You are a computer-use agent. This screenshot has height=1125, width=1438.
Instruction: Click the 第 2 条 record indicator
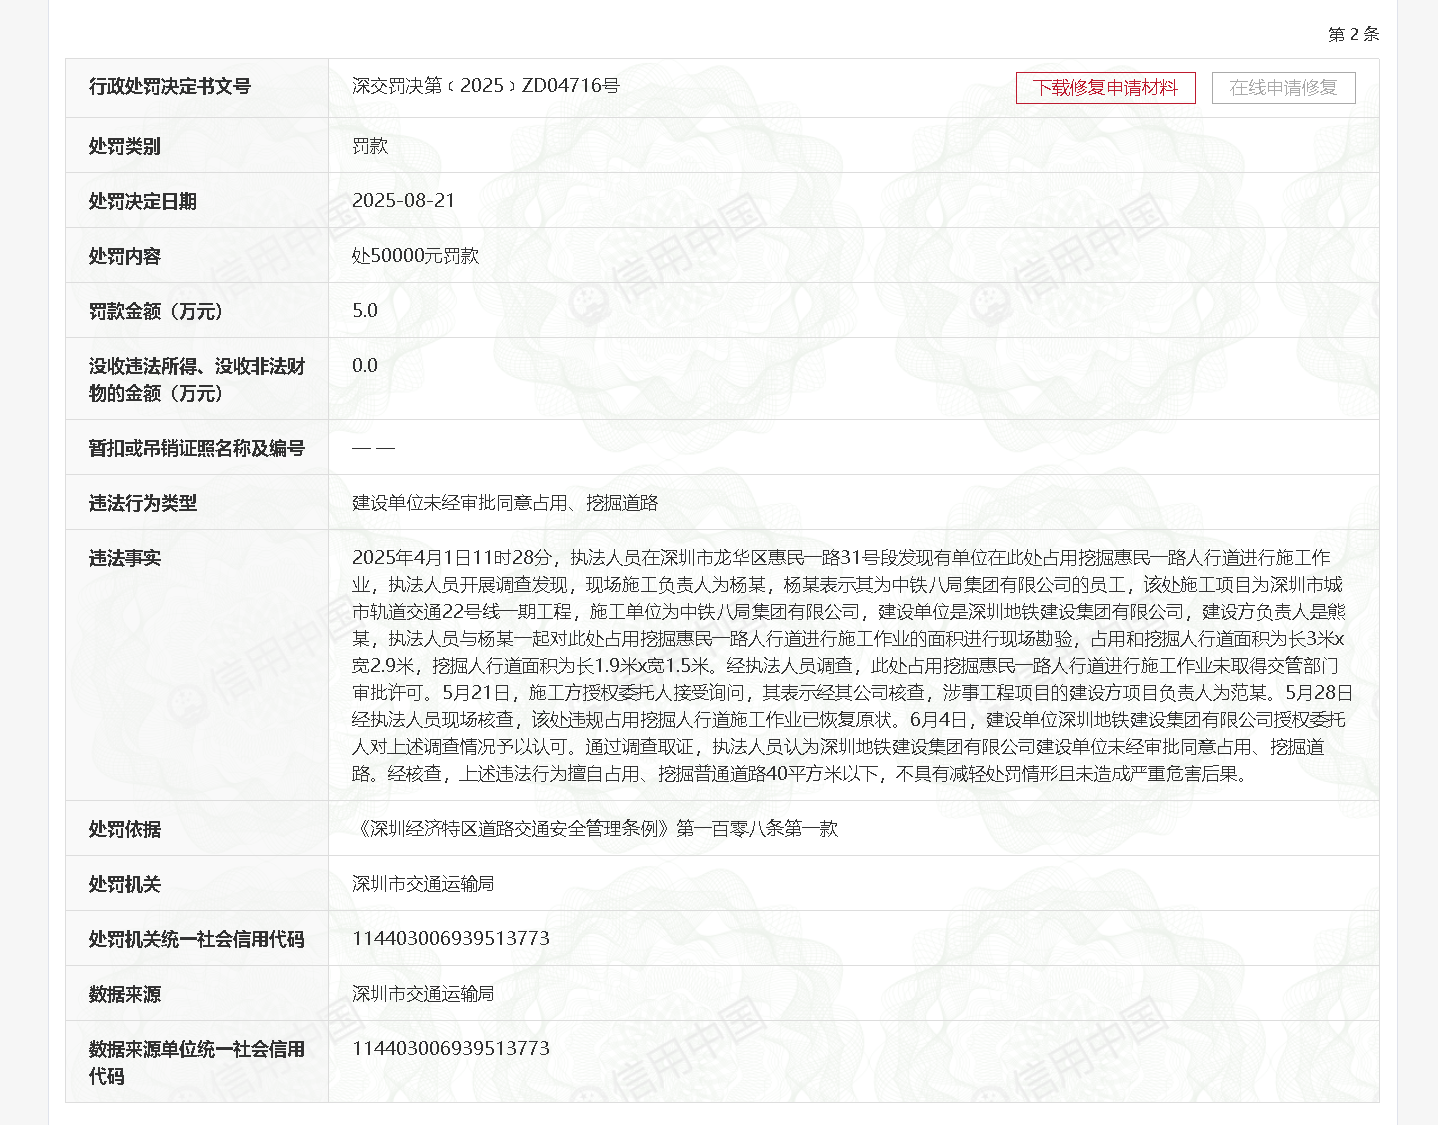click(x=1353, y=34)
